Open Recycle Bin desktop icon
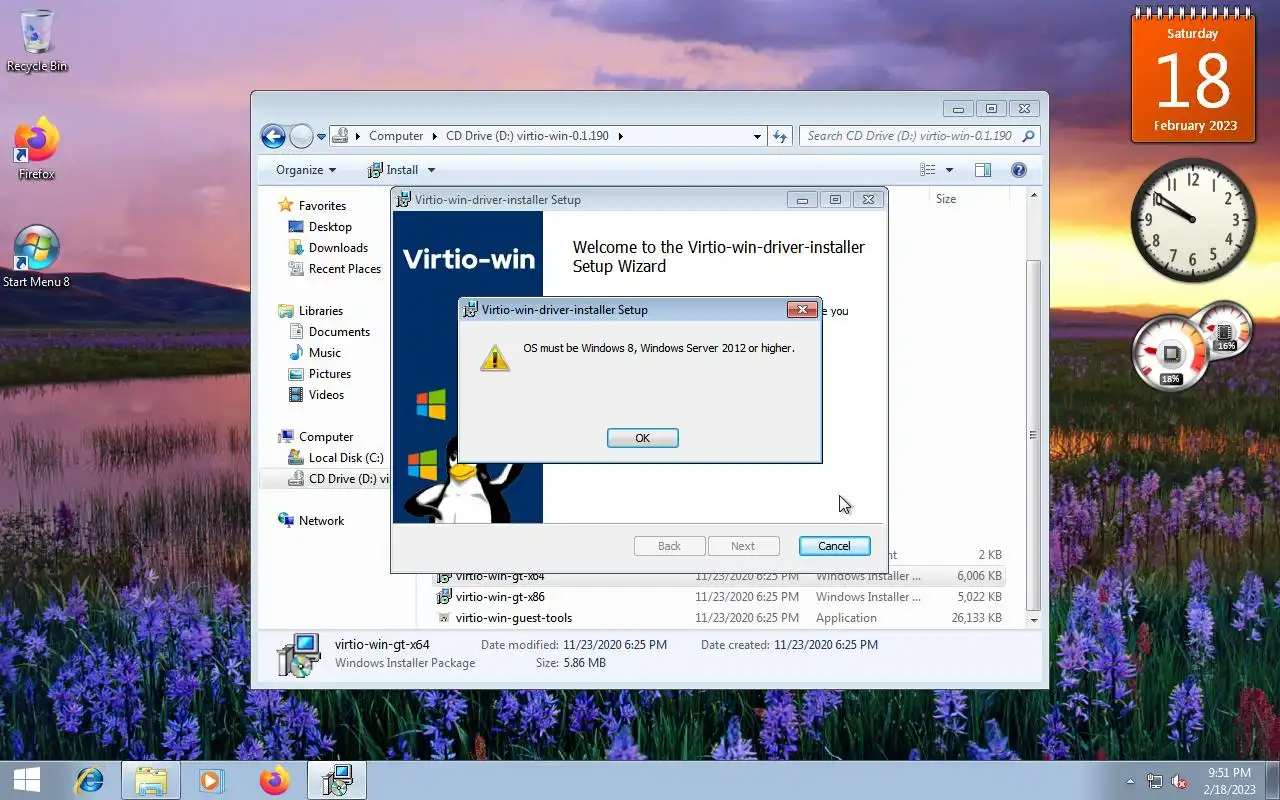 pos(37,42)
